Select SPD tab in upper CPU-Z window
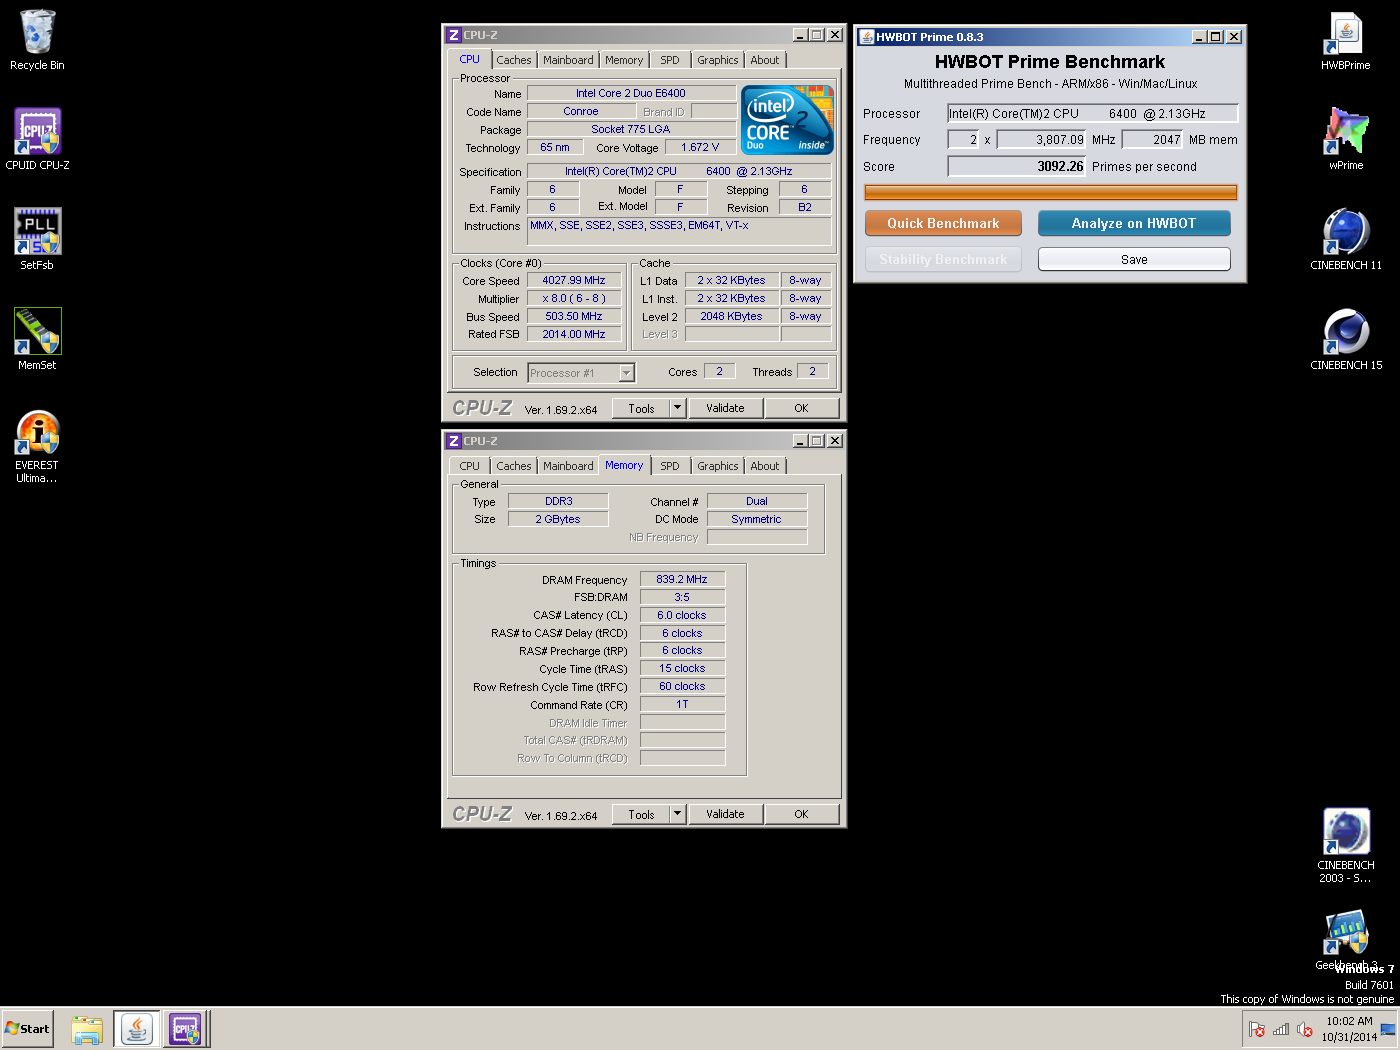The image size is (1400, 1050). pos(670,60)
